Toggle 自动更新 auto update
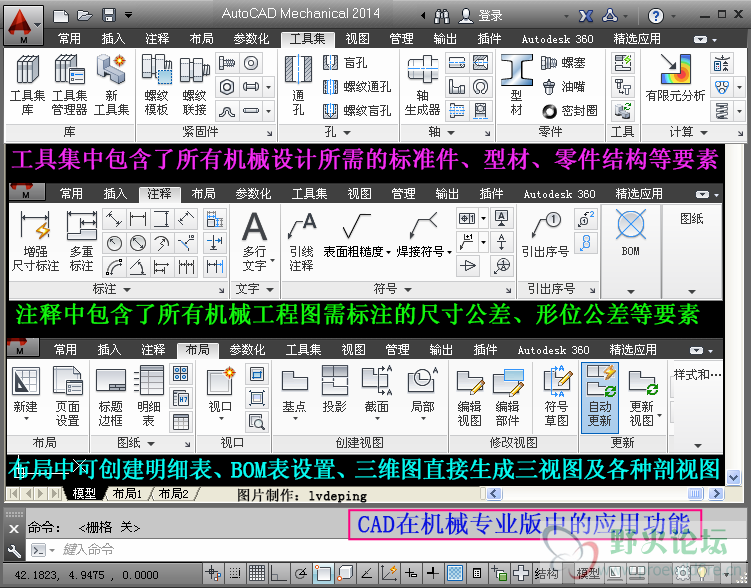751x588 pixels. [600, 397]
